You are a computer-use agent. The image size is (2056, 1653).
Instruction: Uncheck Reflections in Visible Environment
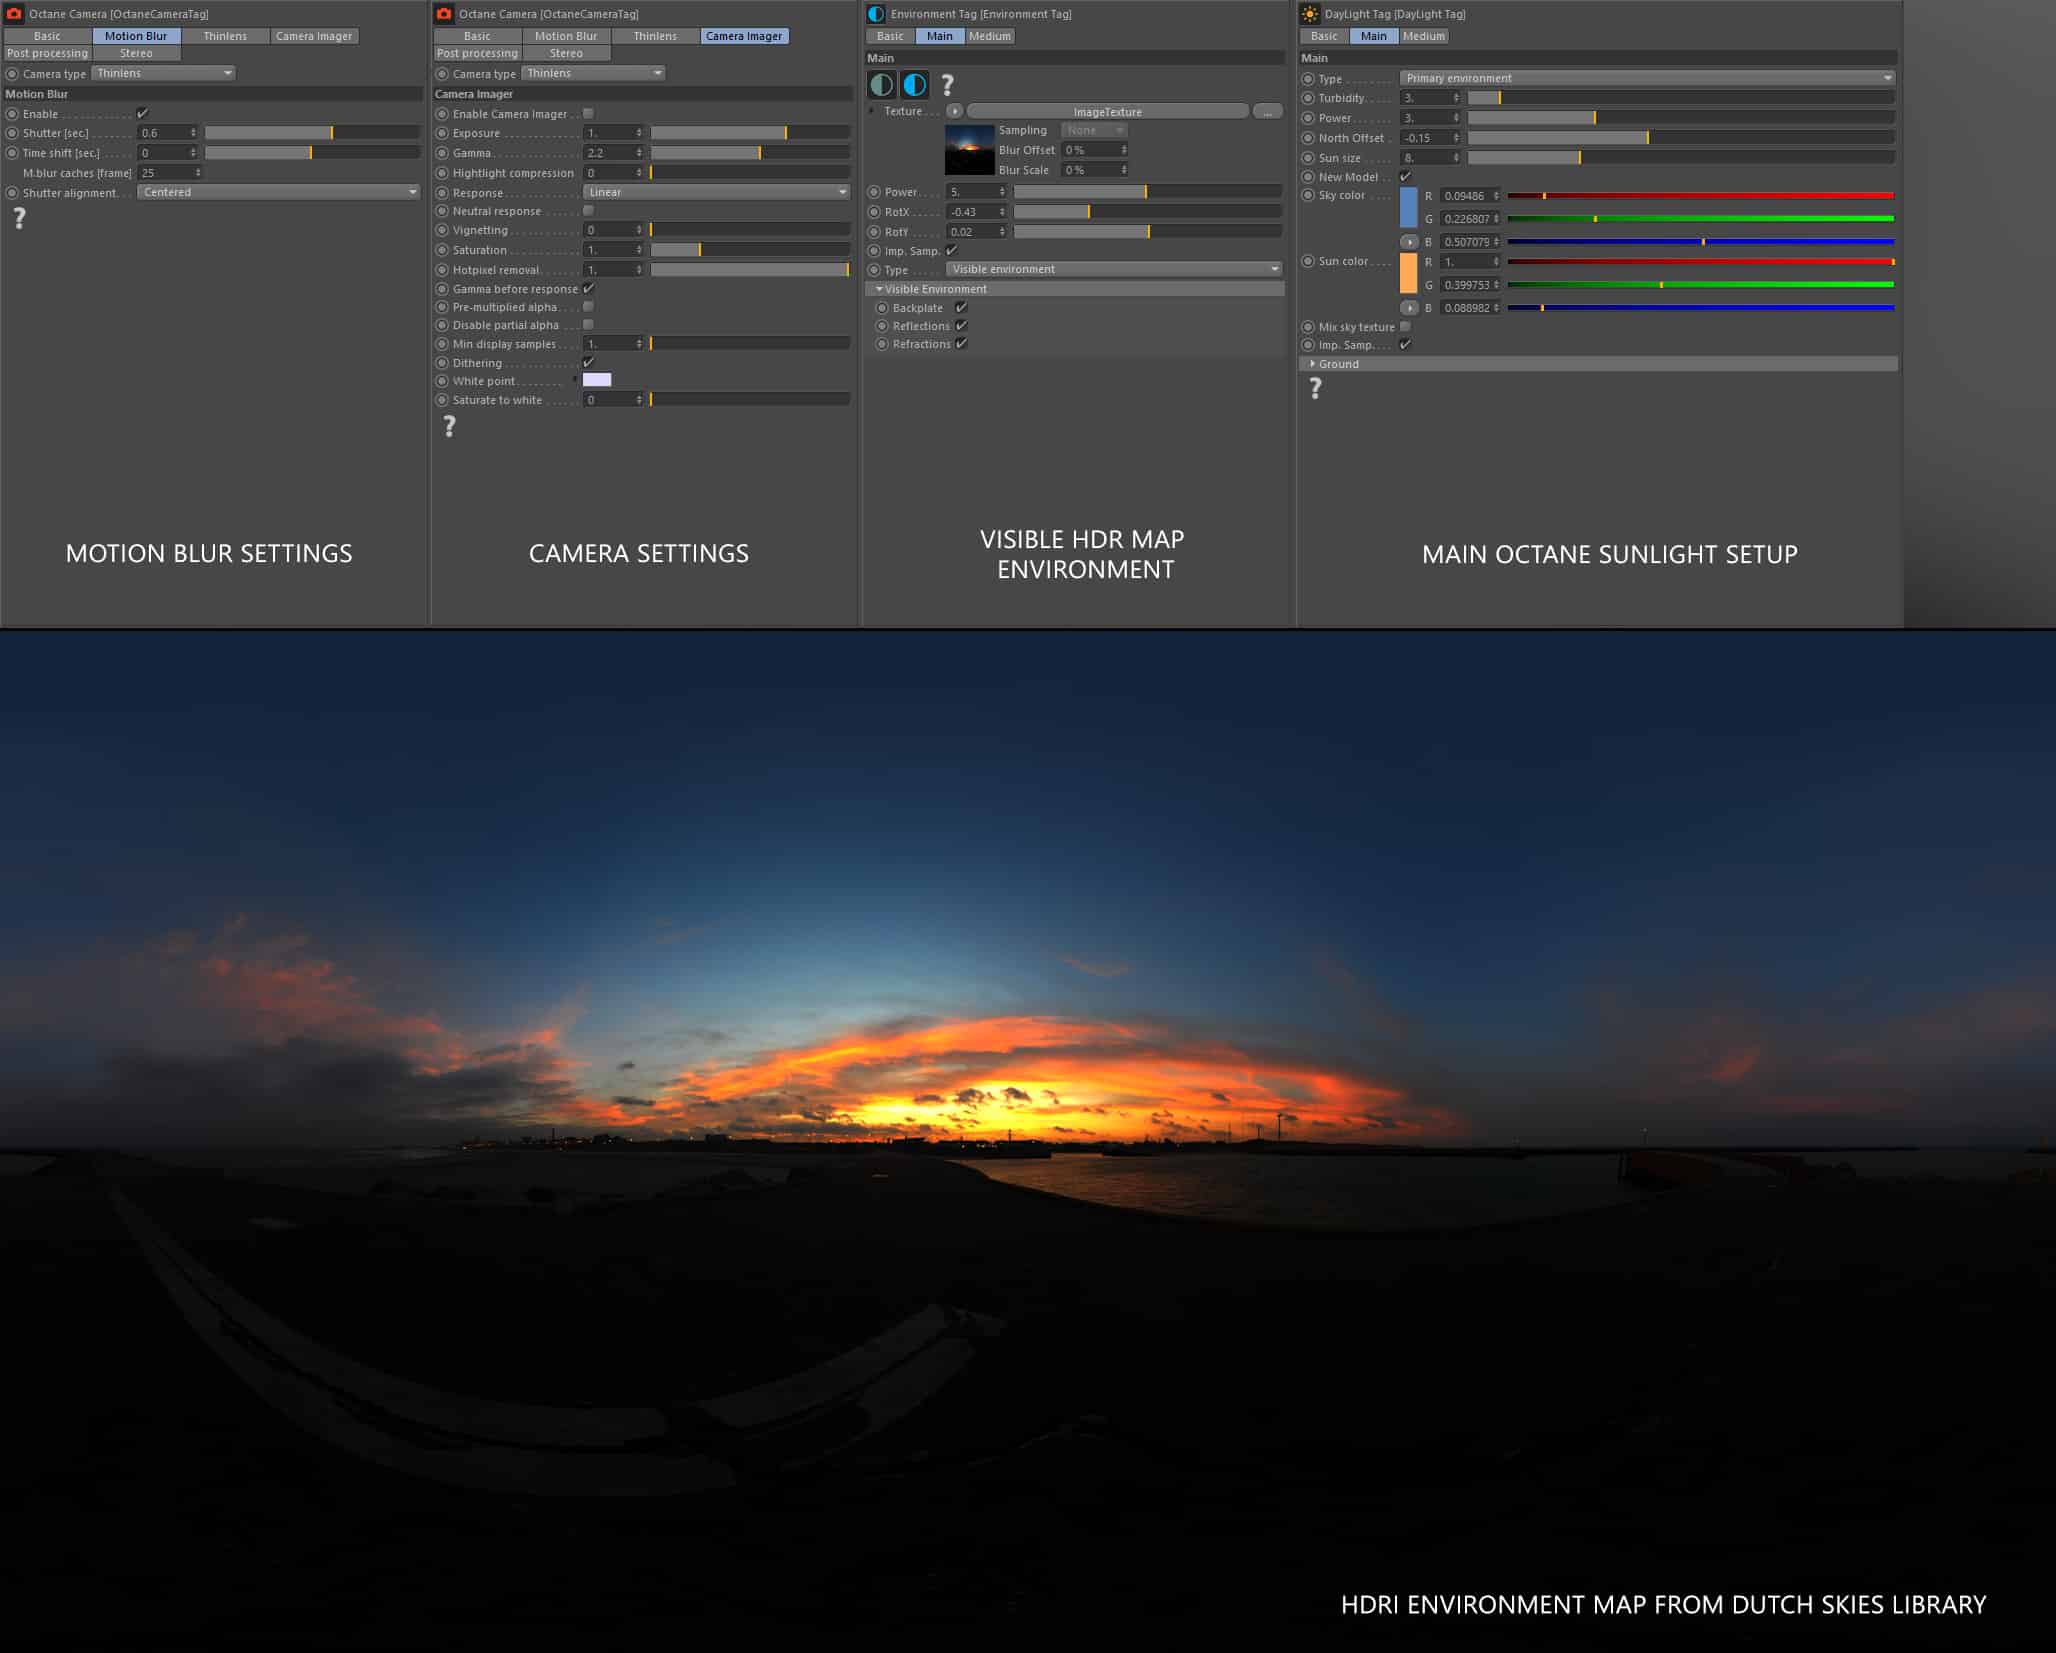point(961,325)
